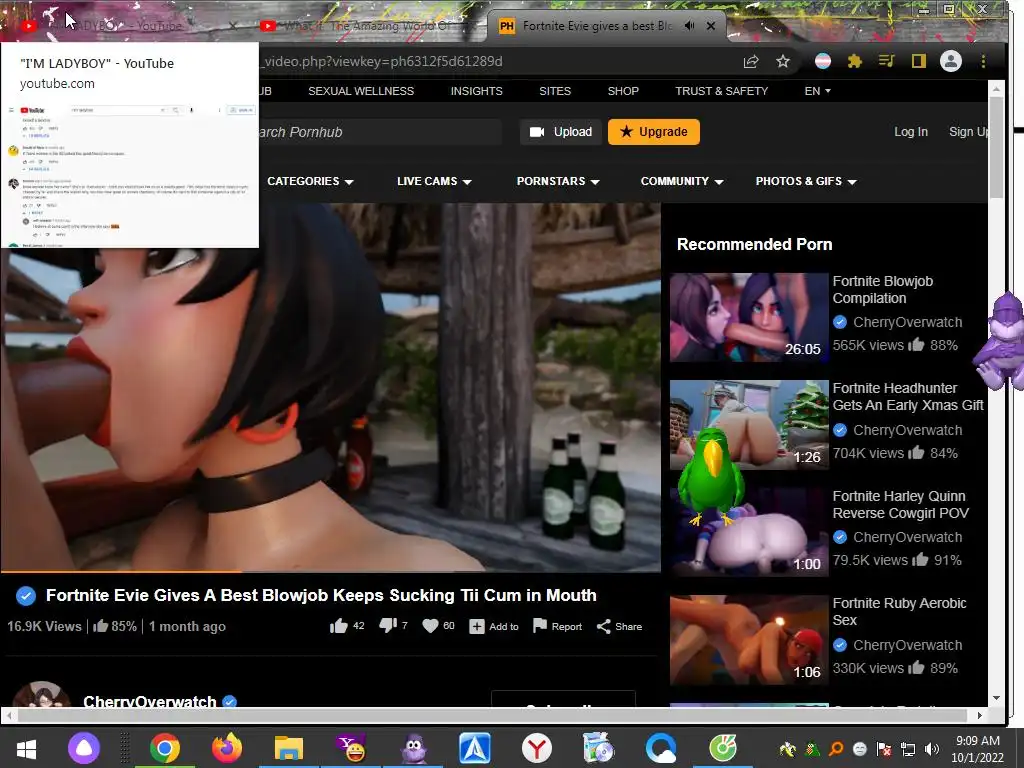Open the recommended thumbnail with 1:06 duration
Screen dimensions: 1024x768
749,640
